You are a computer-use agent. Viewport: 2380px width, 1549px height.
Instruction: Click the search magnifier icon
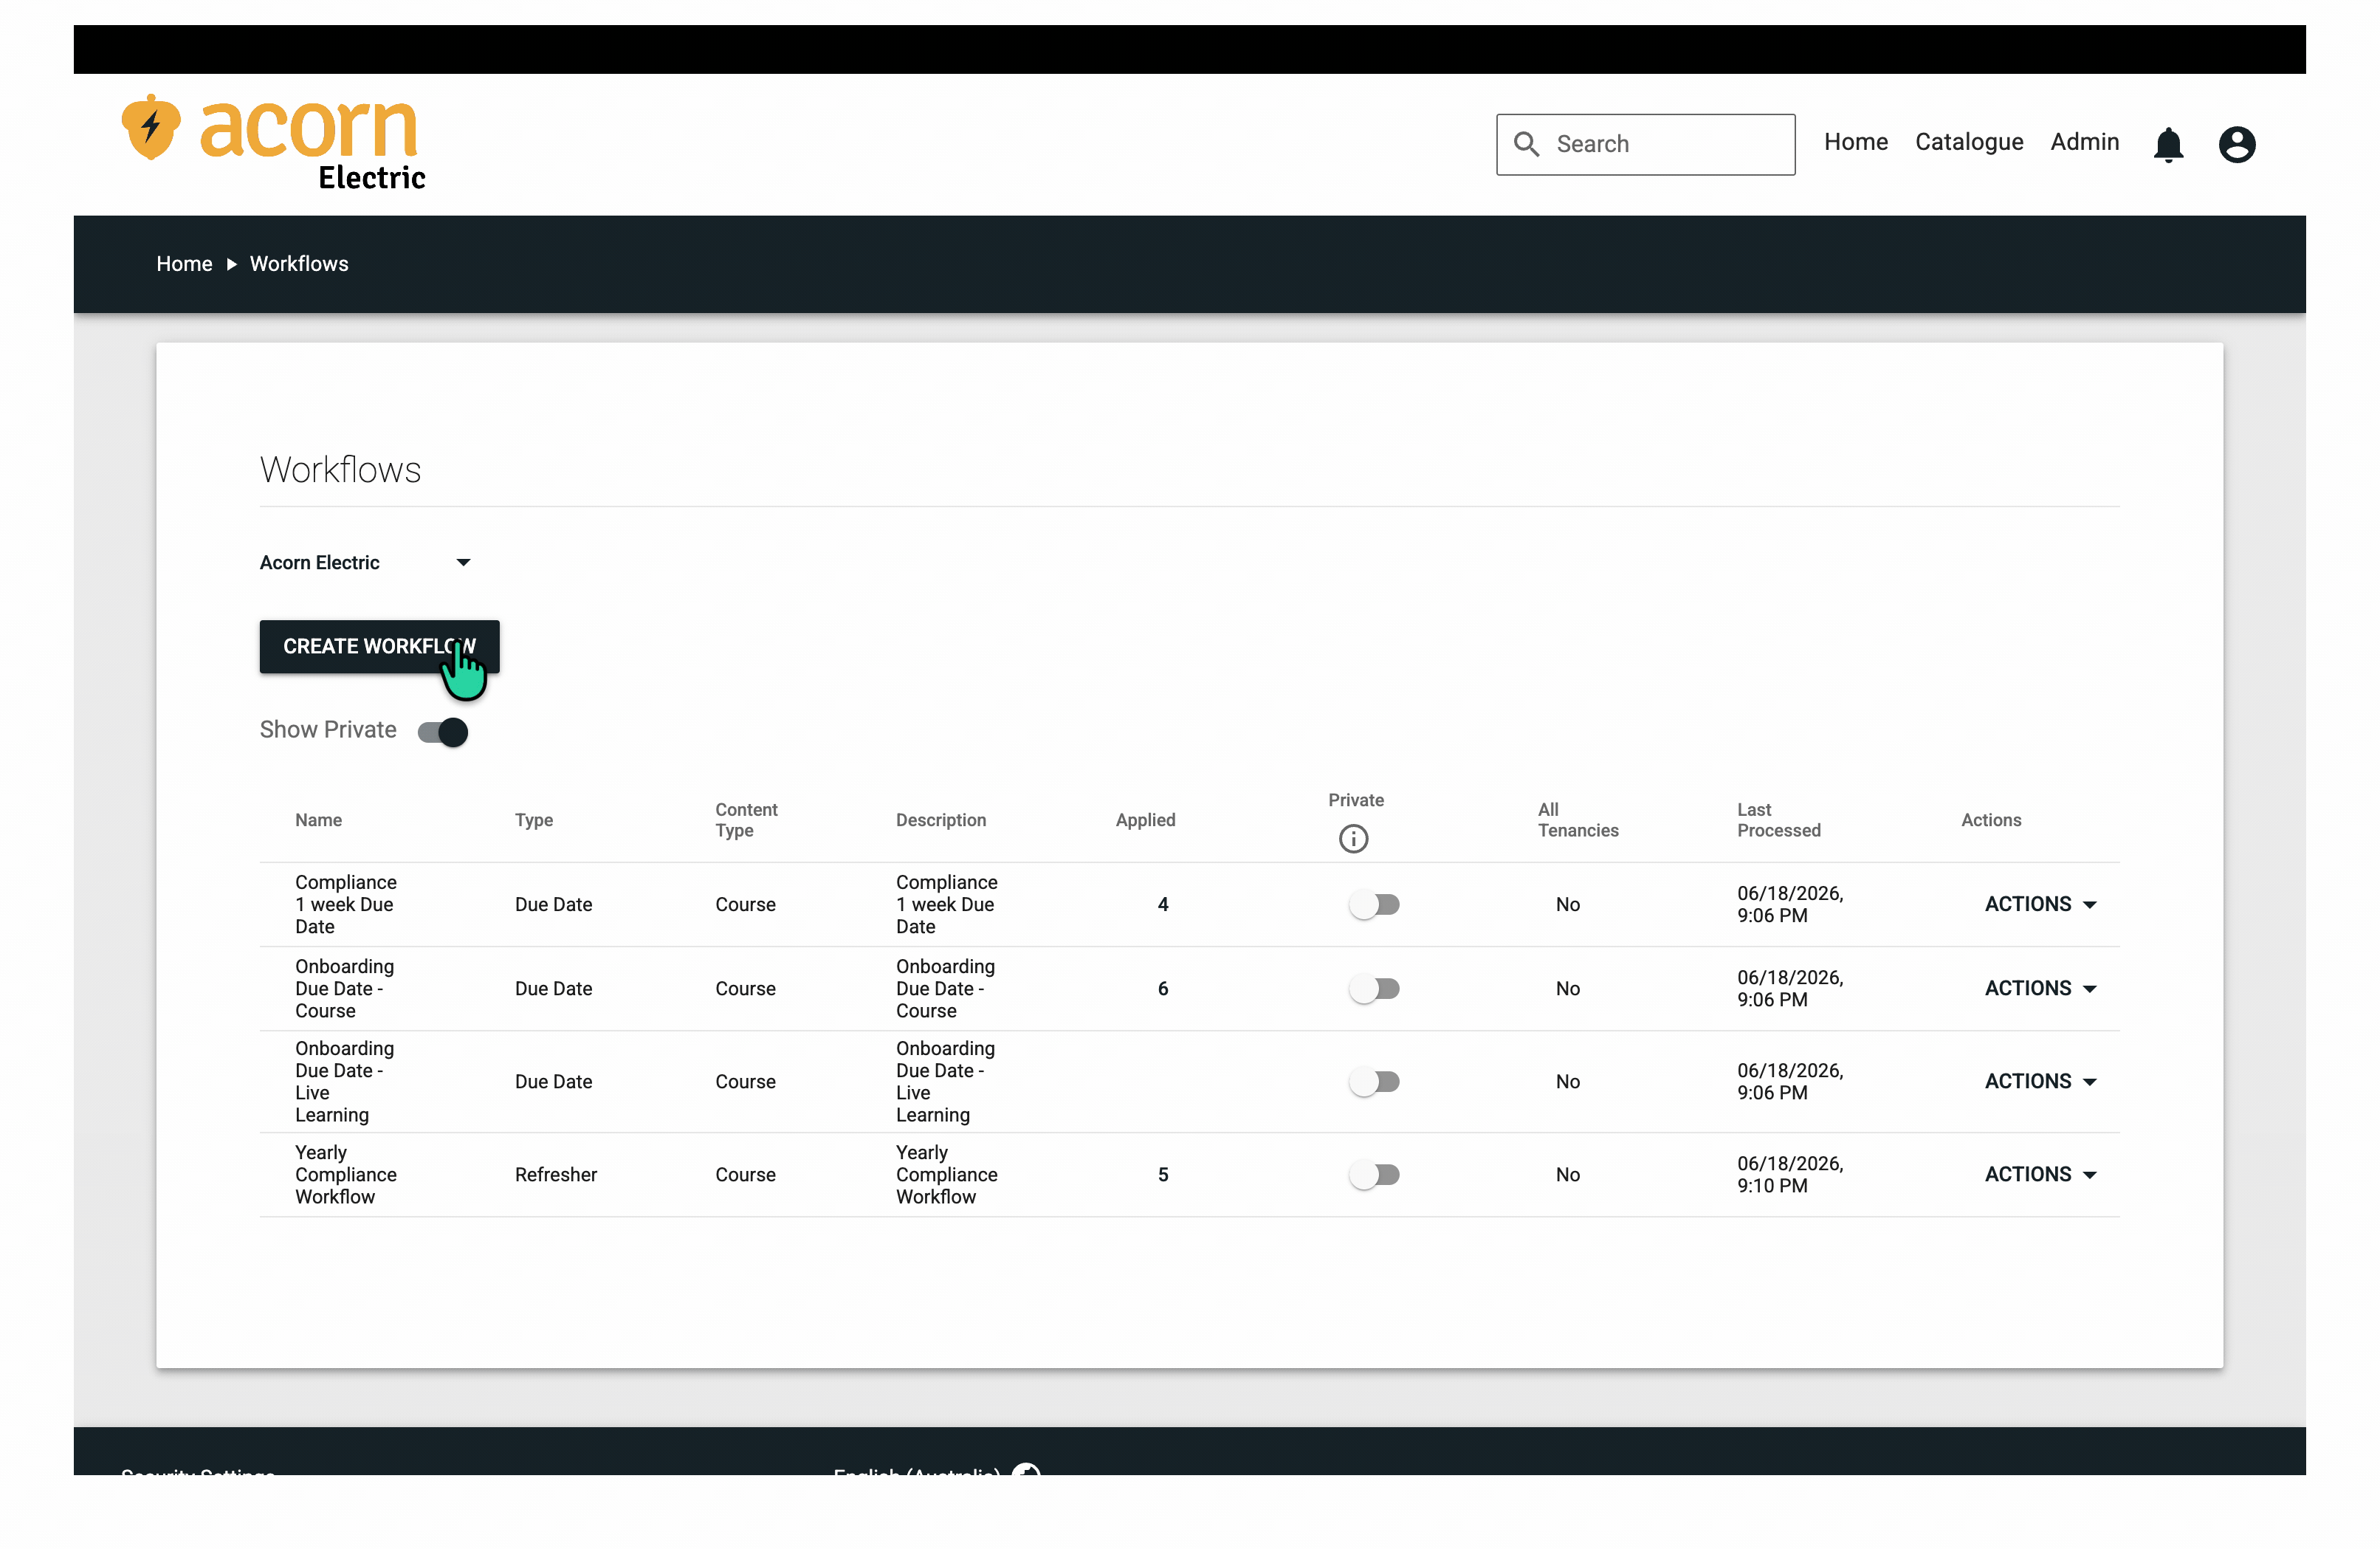point(1526,144)
